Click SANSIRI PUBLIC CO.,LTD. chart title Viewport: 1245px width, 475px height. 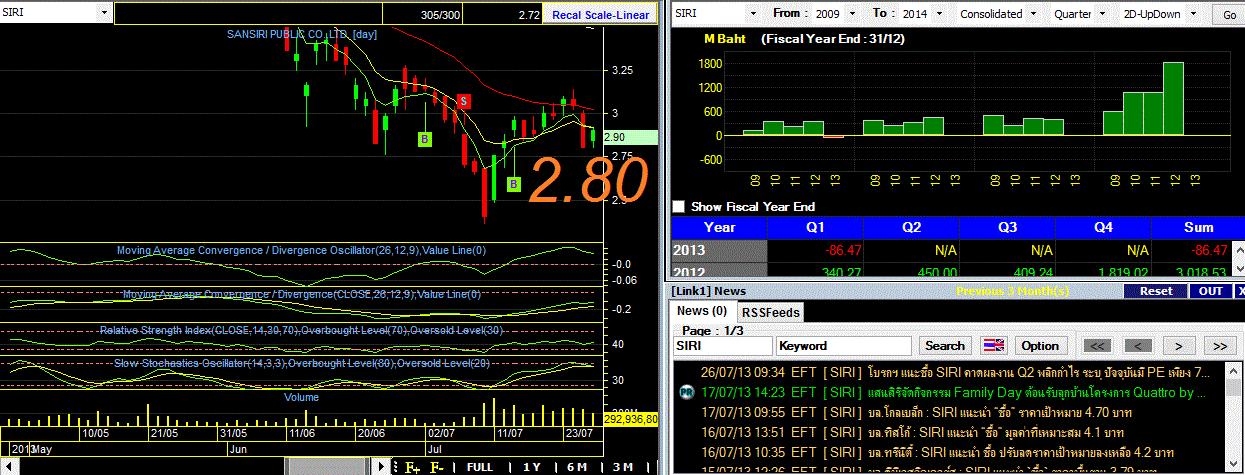pos(301,34)
